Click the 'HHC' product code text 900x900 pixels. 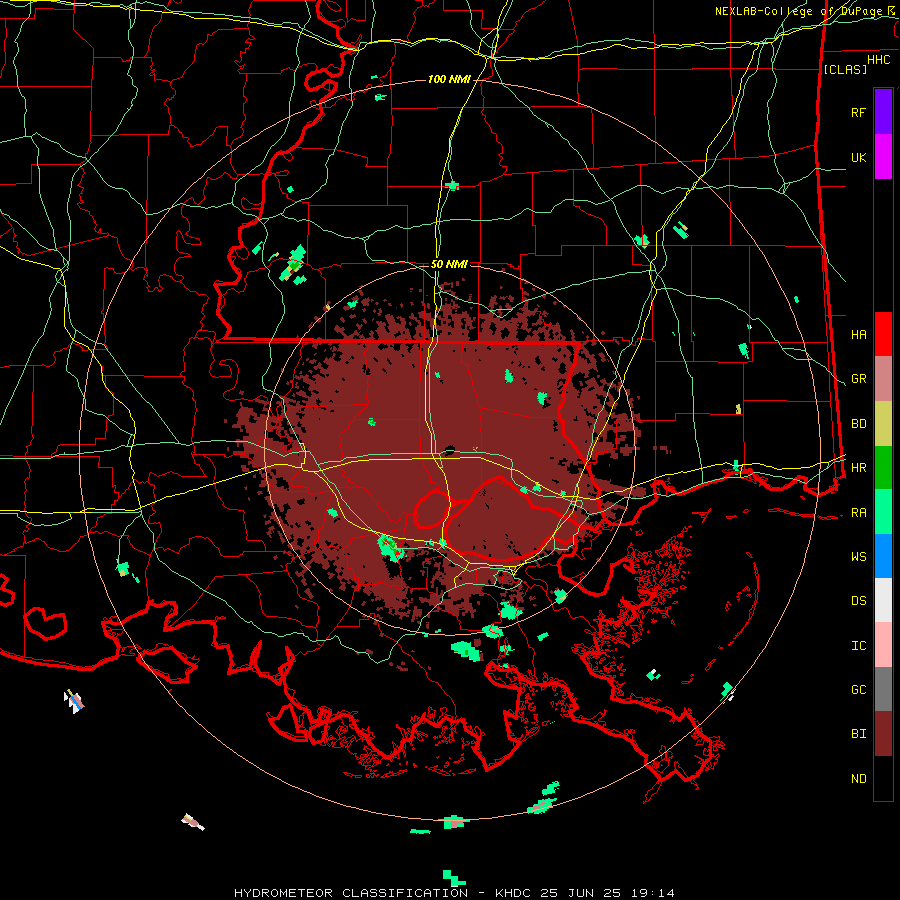click(879, 60)
